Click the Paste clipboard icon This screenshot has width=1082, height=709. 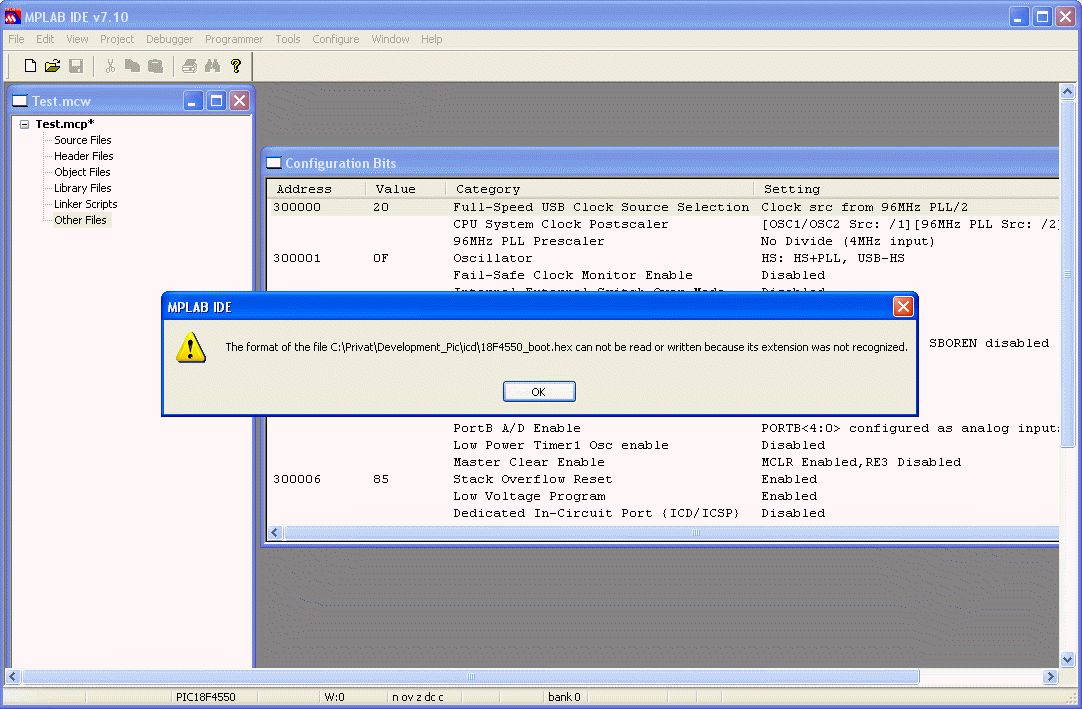point(156,66)
